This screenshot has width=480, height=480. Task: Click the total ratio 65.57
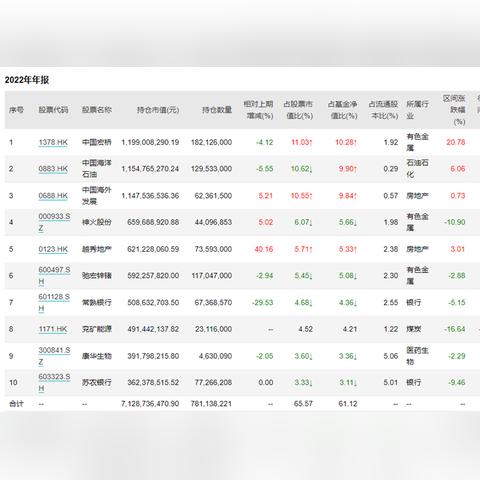click(x=303, y=404)
